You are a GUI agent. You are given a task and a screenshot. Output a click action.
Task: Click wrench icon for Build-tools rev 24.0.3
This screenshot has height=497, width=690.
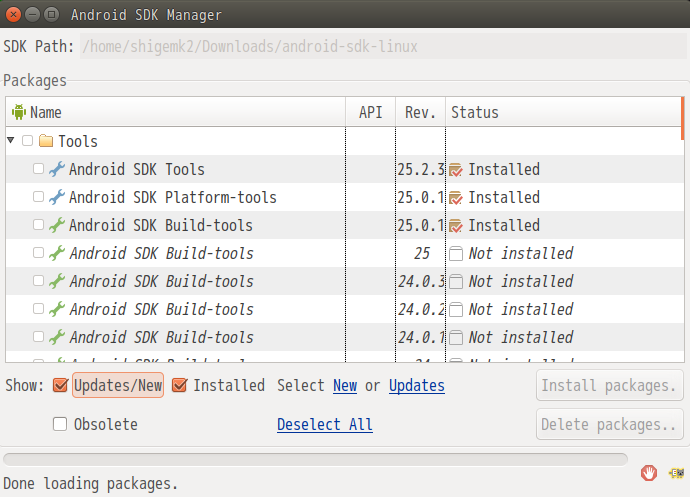[57, 281]
